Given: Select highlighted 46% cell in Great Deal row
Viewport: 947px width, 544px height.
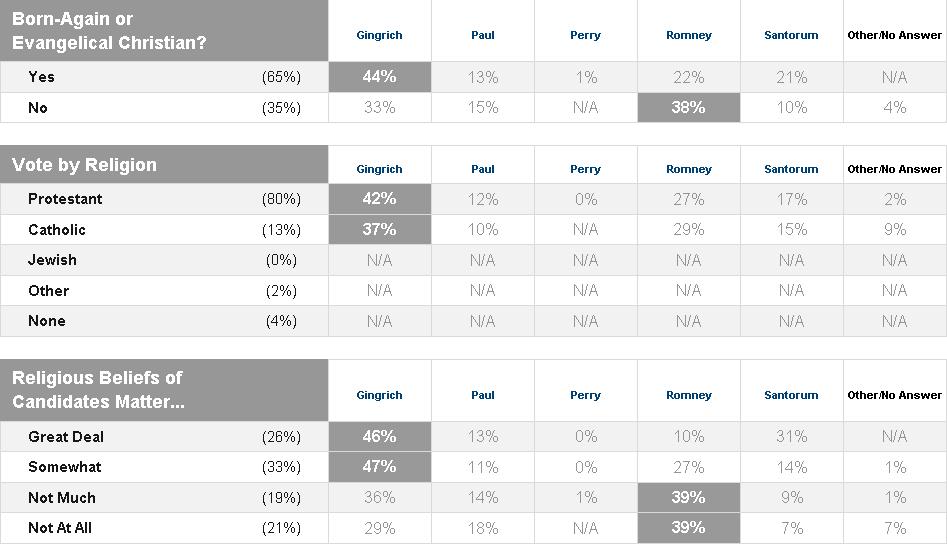Looking at the screenshot, I should coord(379,436).
